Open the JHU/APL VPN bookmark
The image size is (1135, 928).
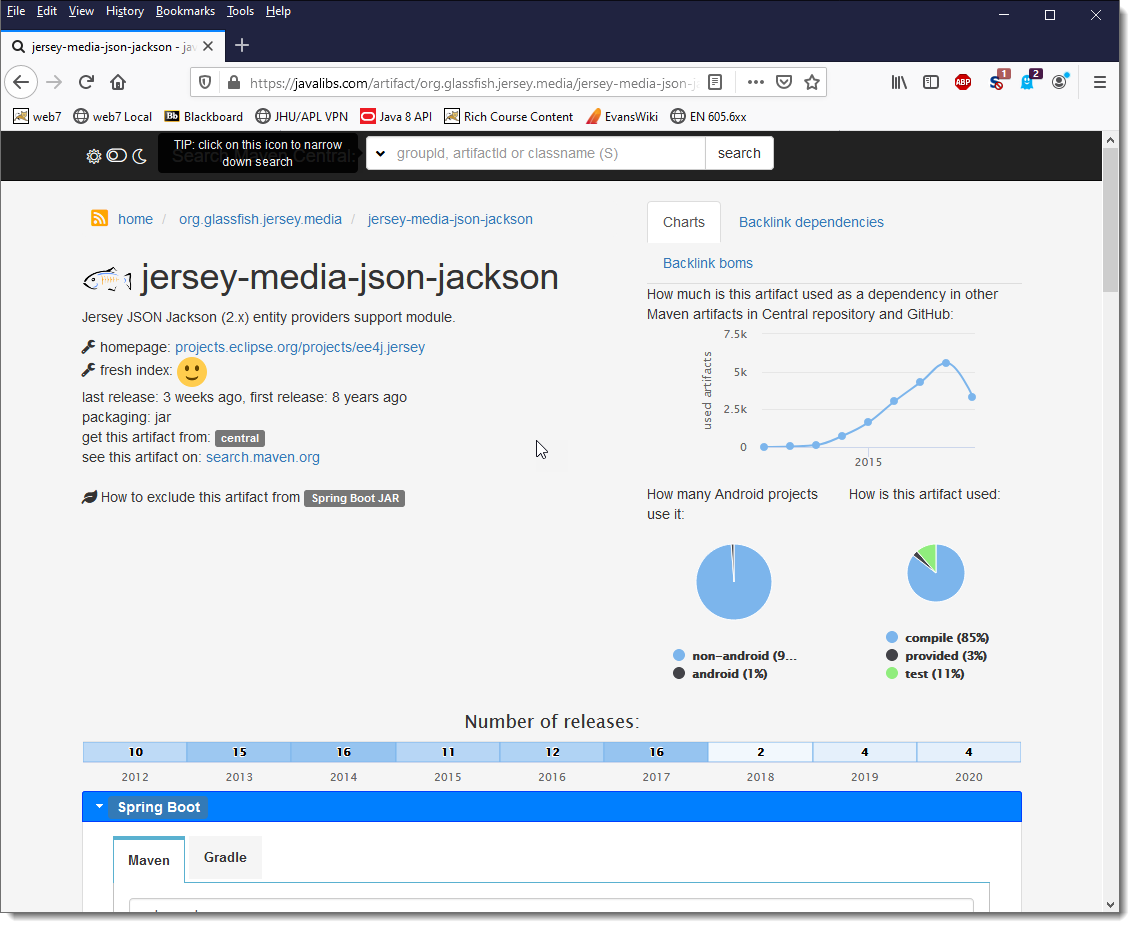(302, 117)
